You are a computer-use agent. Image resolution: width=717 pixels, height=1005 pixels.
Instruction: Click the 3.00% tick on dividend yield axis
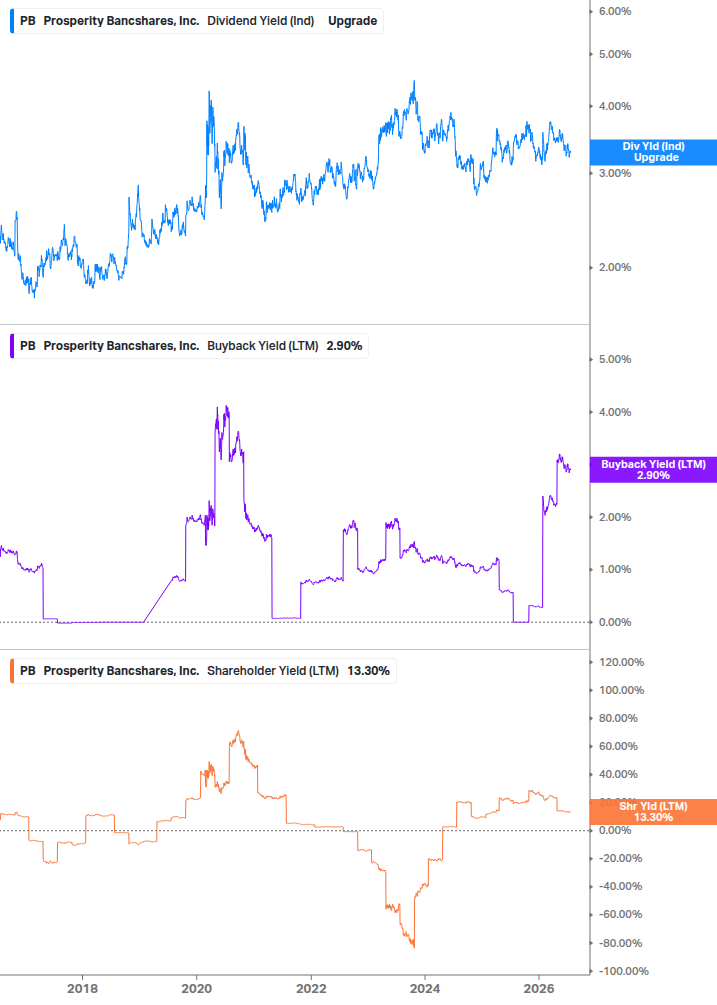coord(614,174)
